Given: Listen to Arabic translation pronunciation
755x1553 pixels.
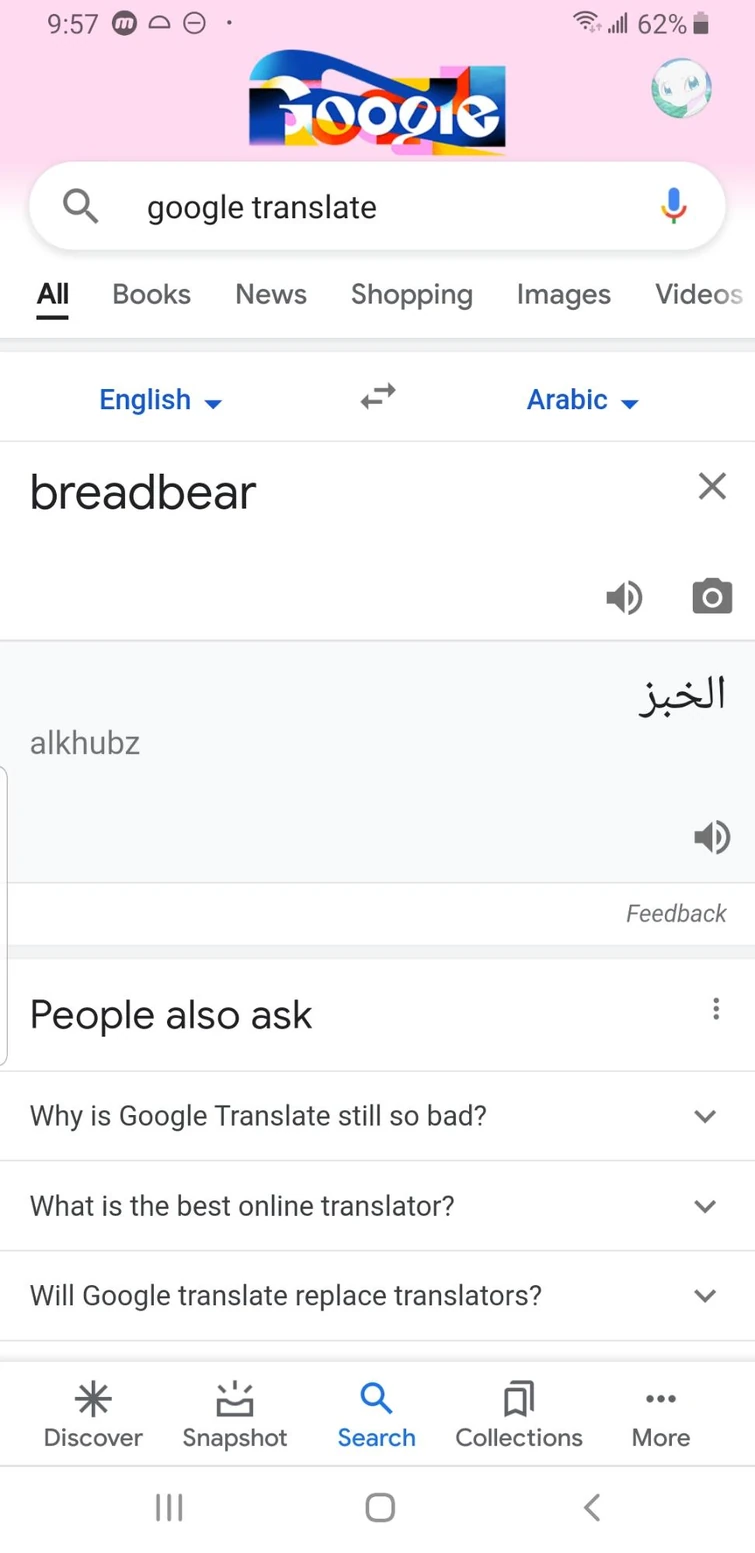Looking at the screenshot, I should tap(712, 838).
